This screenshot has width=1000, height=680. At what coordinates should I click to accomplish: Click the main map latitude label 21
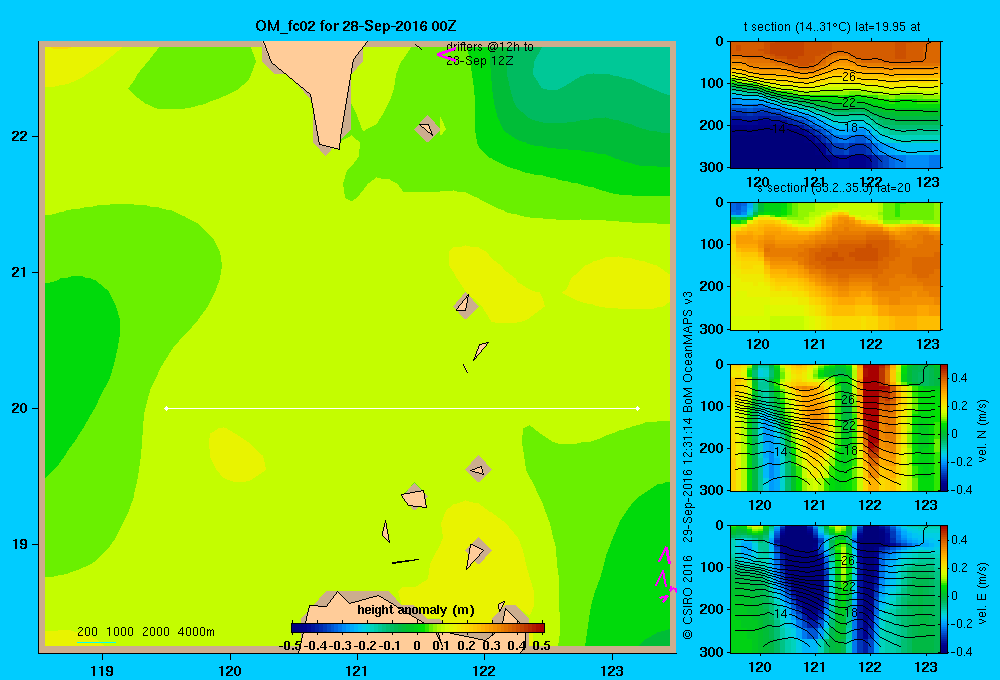point(20,272)
